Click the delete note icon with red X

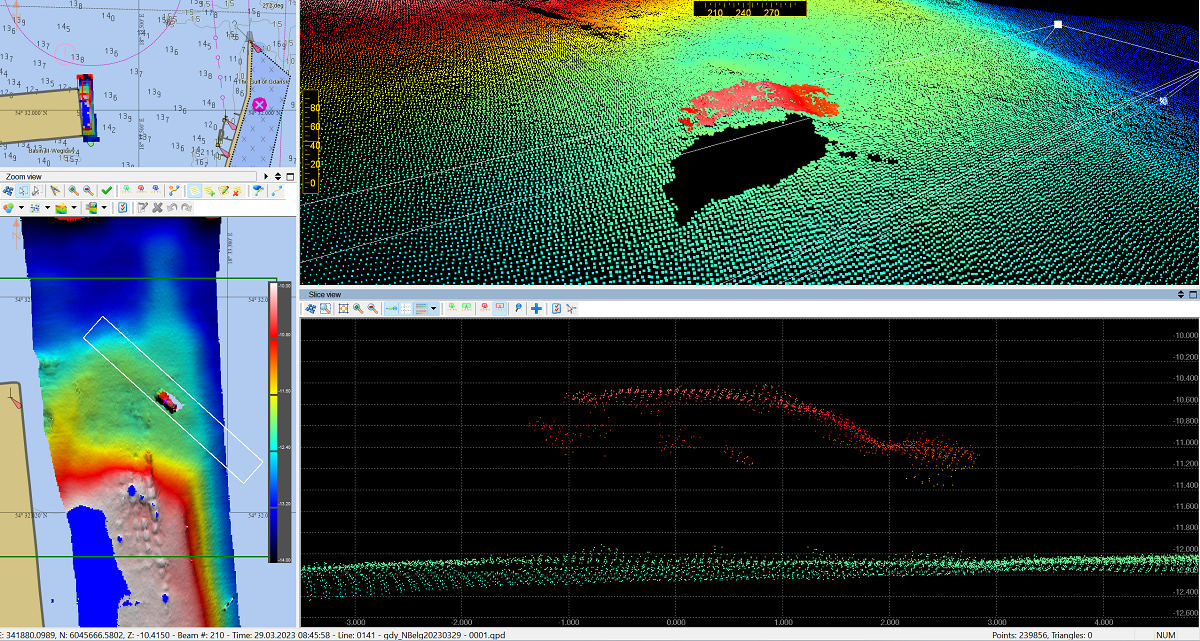[237, 190]
